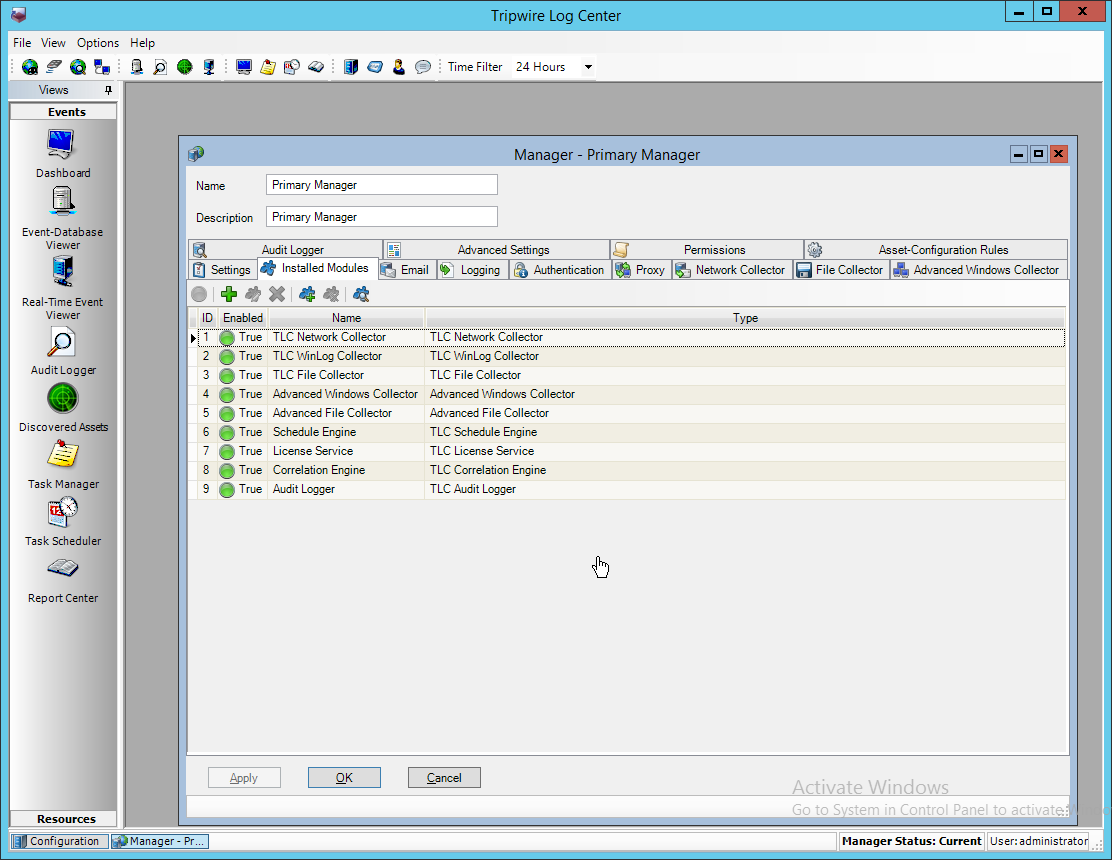Click the green plus add module icon
This screenshot has width=1112, height=860.
(228, 294)
